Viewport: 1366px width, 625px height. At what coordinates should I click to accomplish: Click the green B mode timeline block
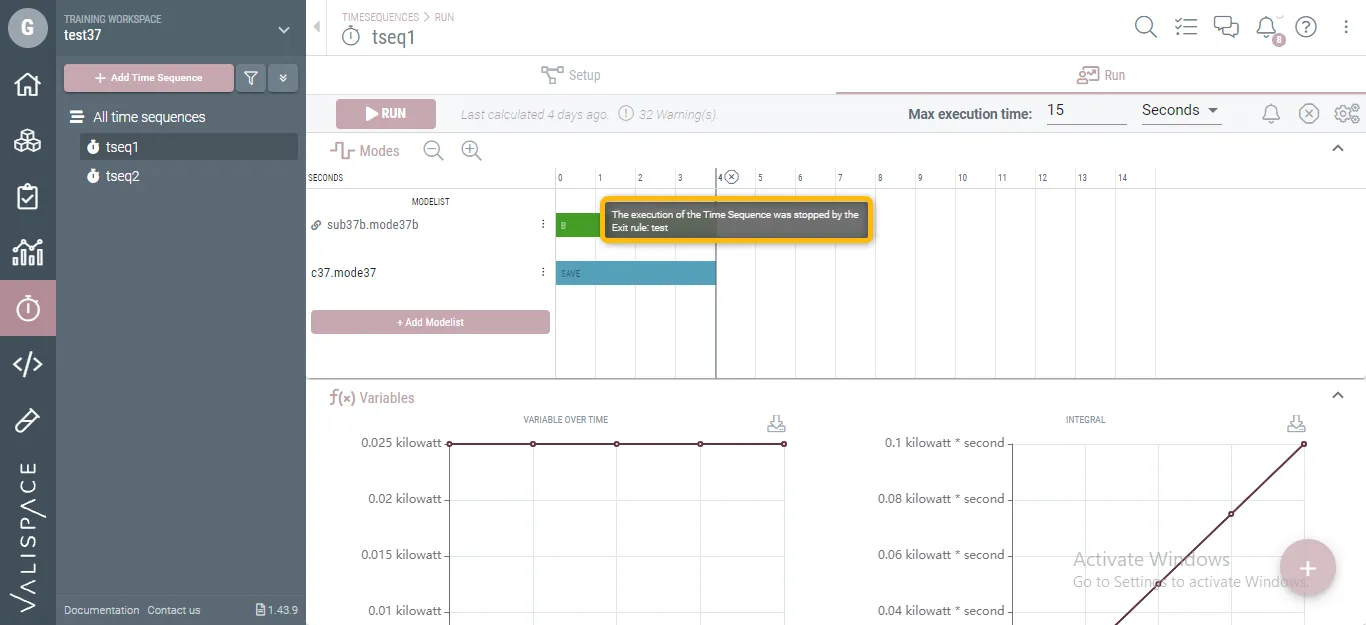[x=576, y=225]
